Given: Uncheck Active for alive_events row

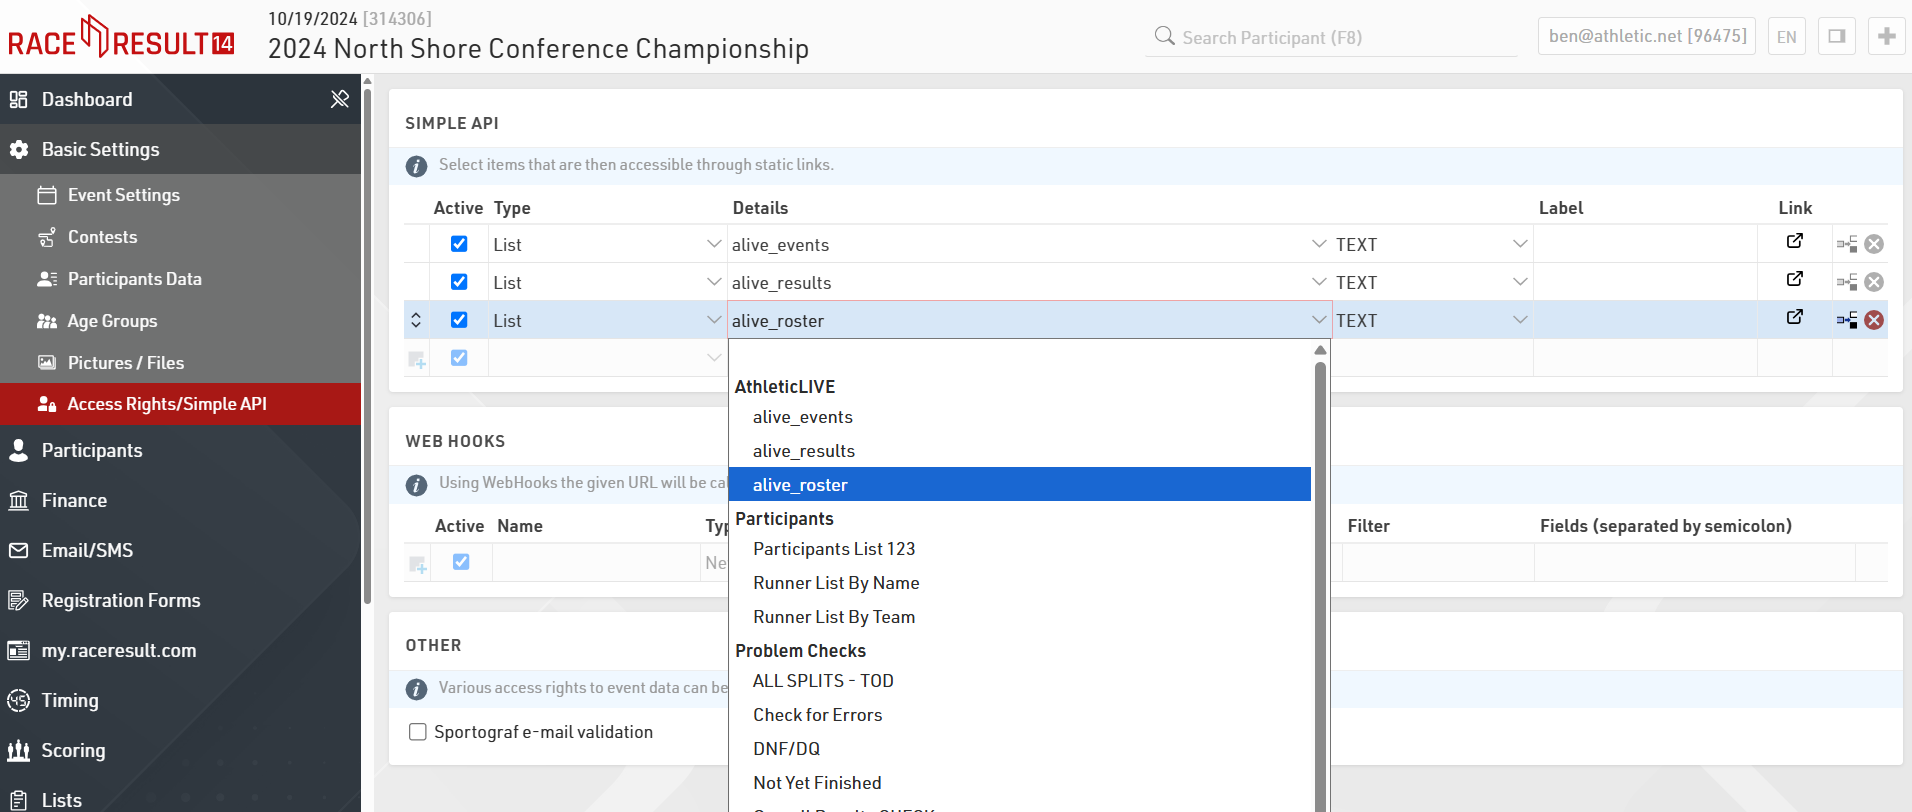Looking at the screenshot, I should 459,244.
